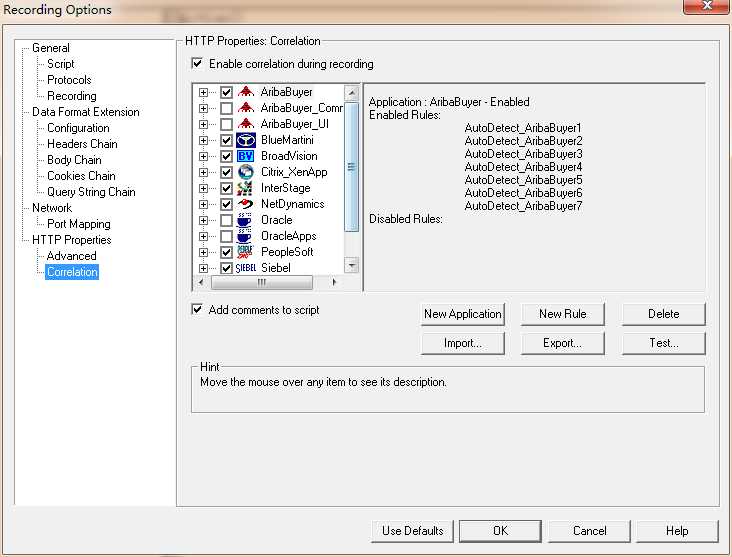
Task: Open Advanced HTTP Properties page
Action: (x=71, y=256)
